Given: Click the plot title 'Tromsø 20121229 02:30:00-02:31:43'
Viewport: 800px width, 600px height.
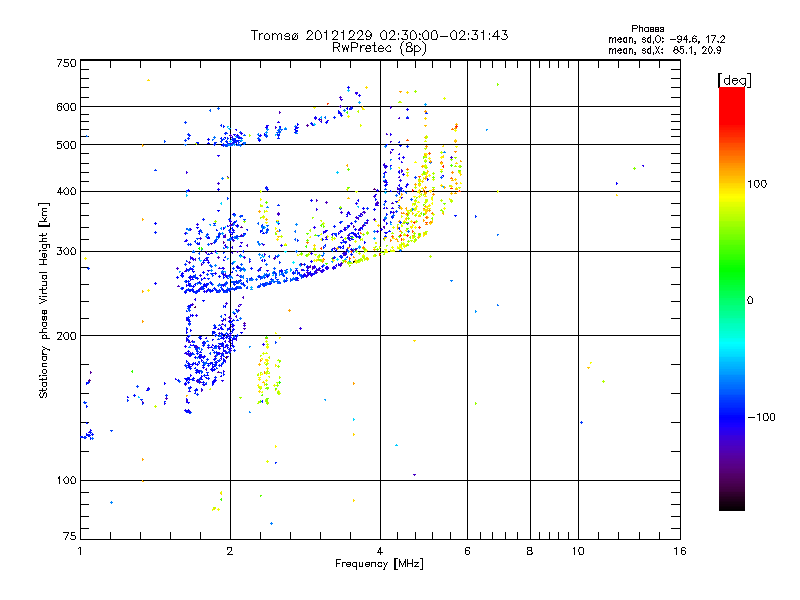Looking at the screenshot, I should point(379,35).
